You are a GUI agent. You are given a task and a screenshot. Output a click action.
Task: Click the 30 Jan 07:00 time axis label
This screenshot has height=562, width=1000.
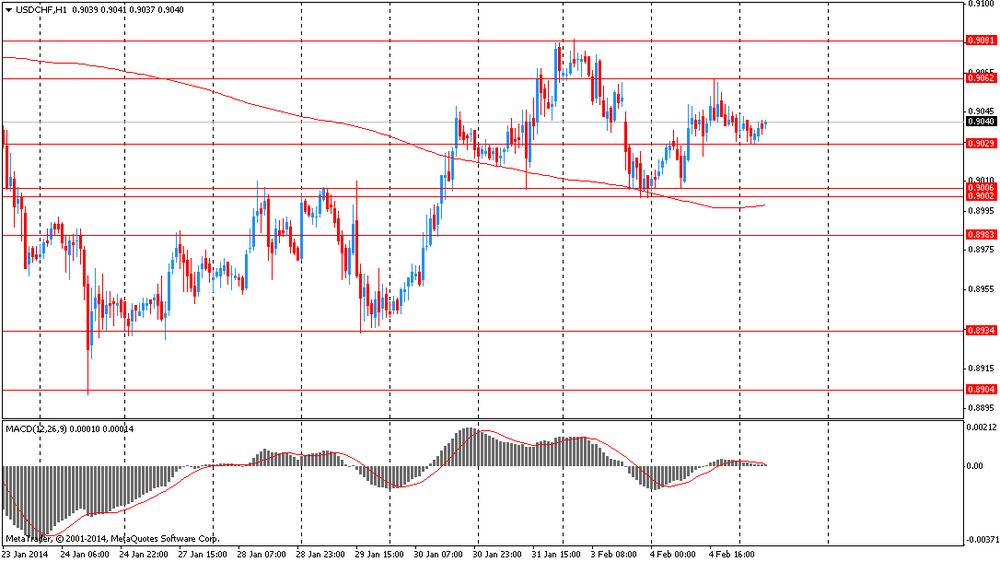(439, 552)
